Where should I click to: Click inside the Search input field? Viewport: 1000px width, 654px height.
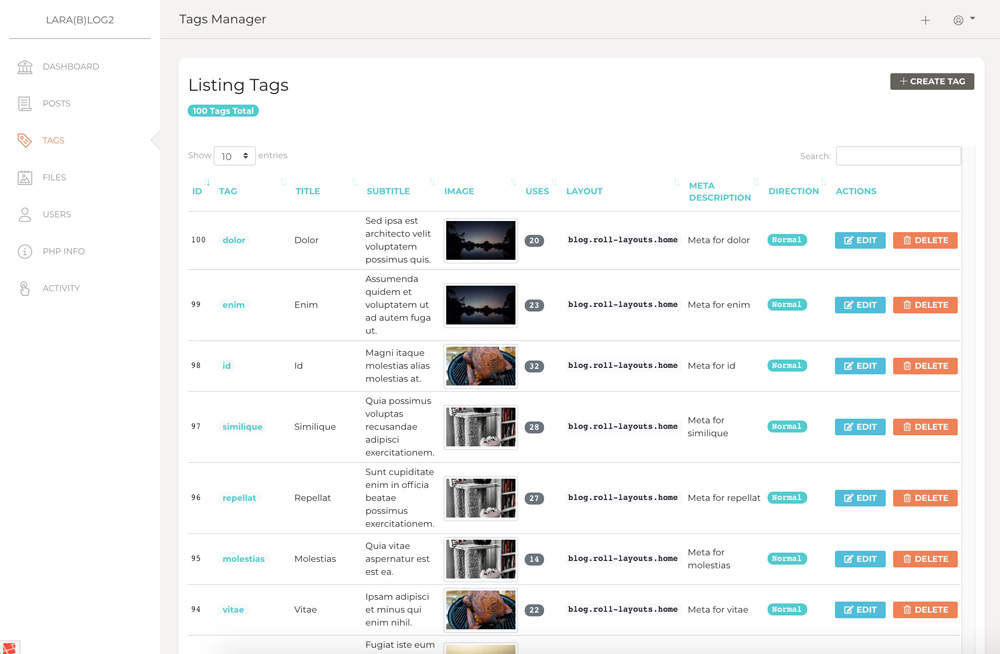pos(897,155)
